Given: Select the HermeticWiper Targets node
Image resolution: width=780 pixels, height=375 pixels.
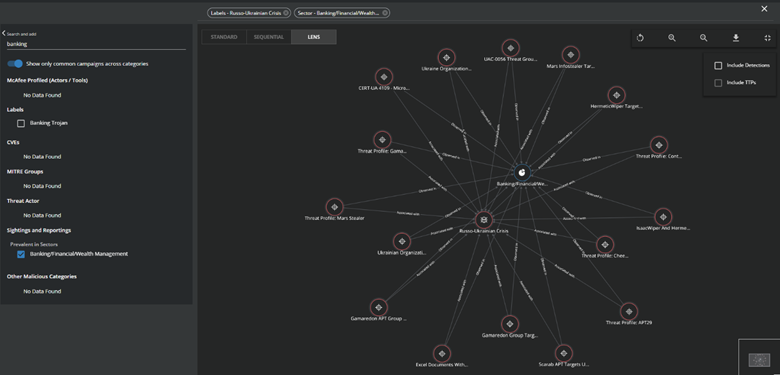Looking at the screenshot, I should click(x=616, y=95).
